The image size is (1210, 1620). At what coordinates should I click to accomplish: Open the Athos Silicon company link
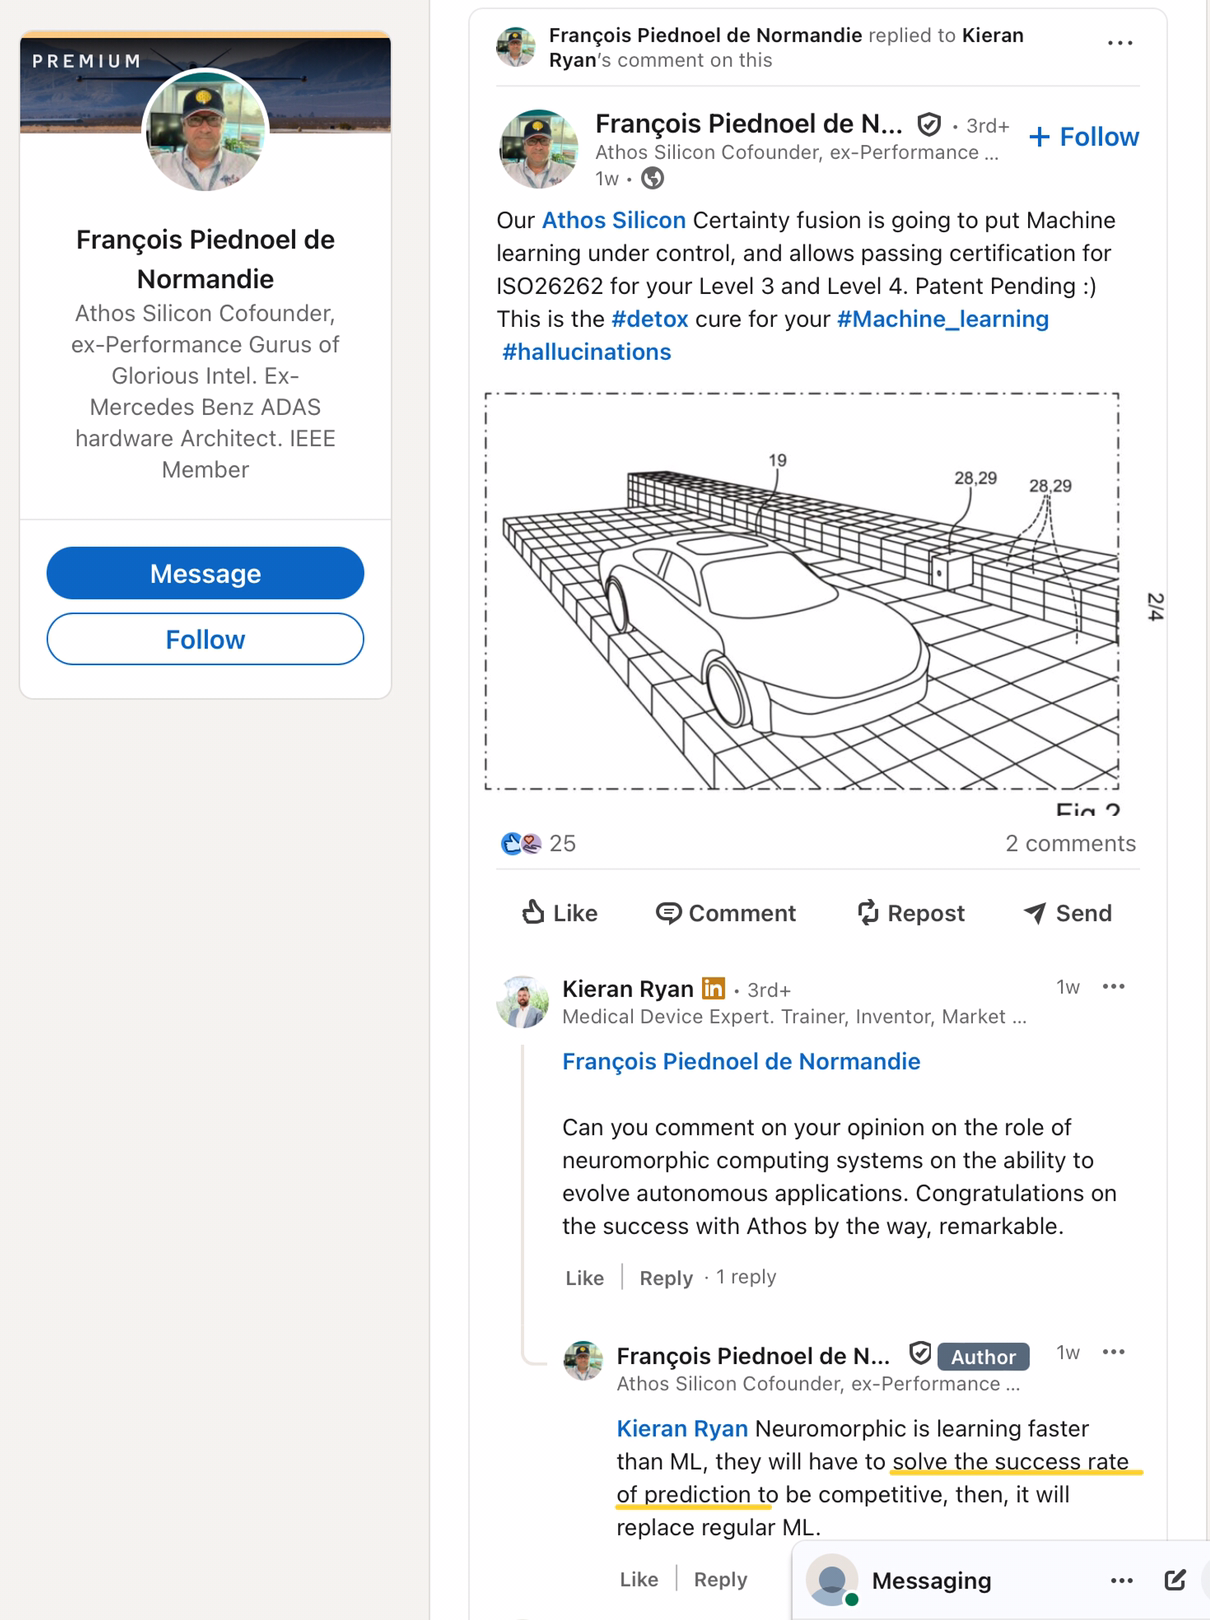613,220
